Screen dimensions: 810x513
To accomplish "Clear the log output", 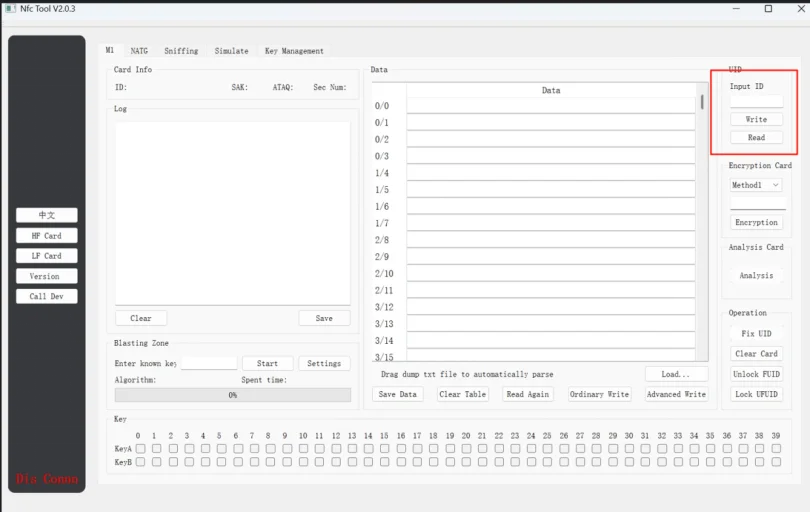I will point(141,318).
